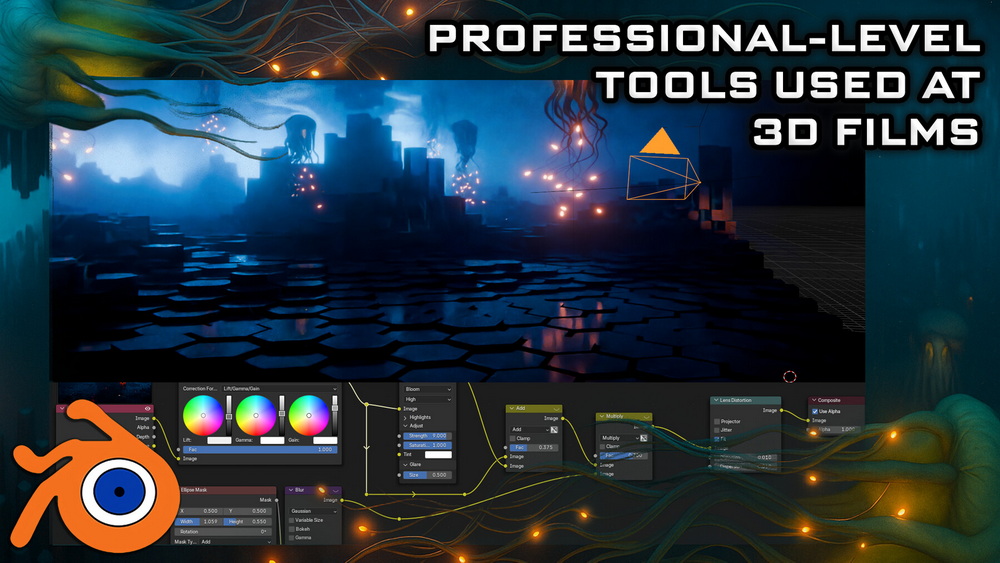Click the Gamma color wheel

click(x=256, y=415)
